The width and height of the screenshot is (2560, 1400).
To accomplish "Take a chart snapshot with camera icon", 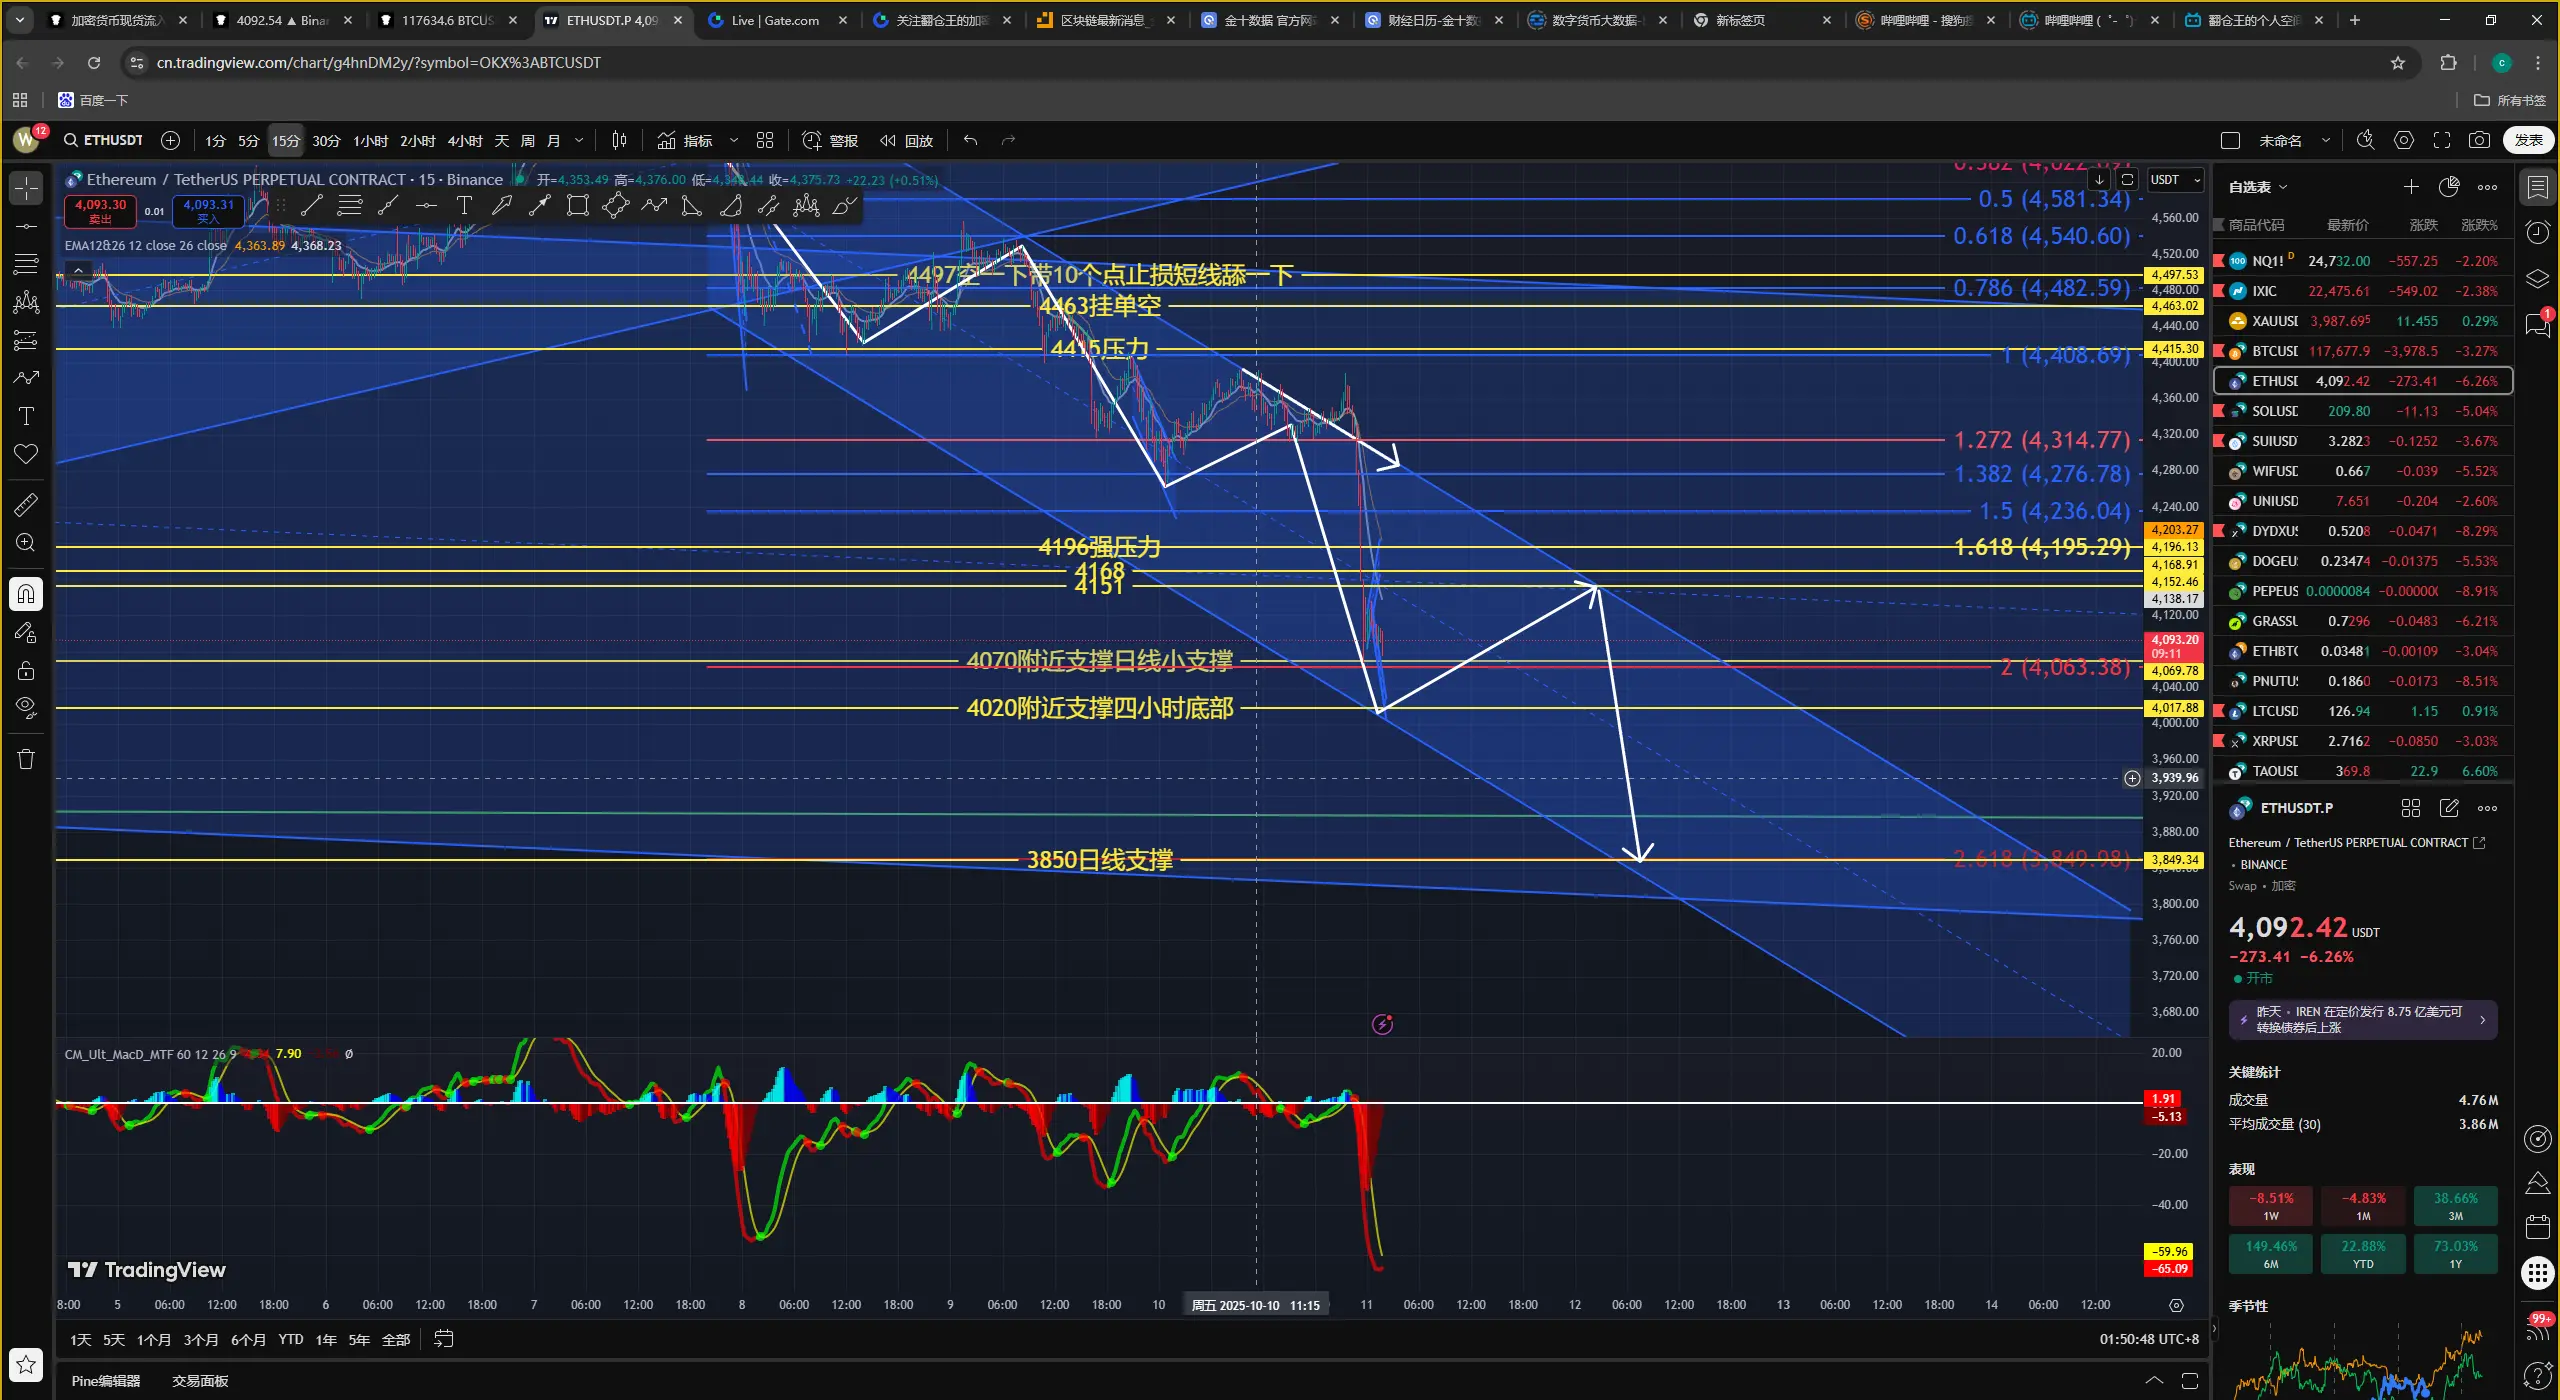I will coord(2479,141).
